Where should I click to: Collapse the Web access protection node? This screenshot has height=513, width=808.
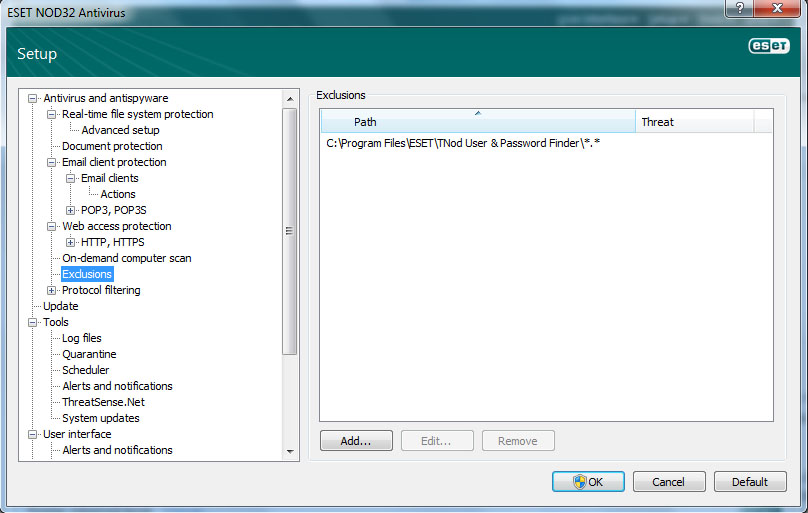click(x=52, y=226)
